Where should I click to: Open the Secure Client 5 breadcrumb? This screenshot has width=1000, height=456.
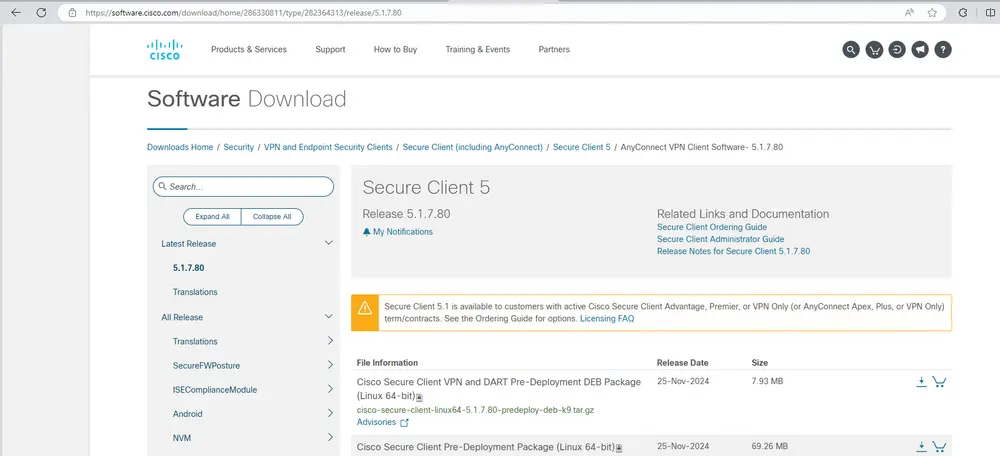pos(582,147)
